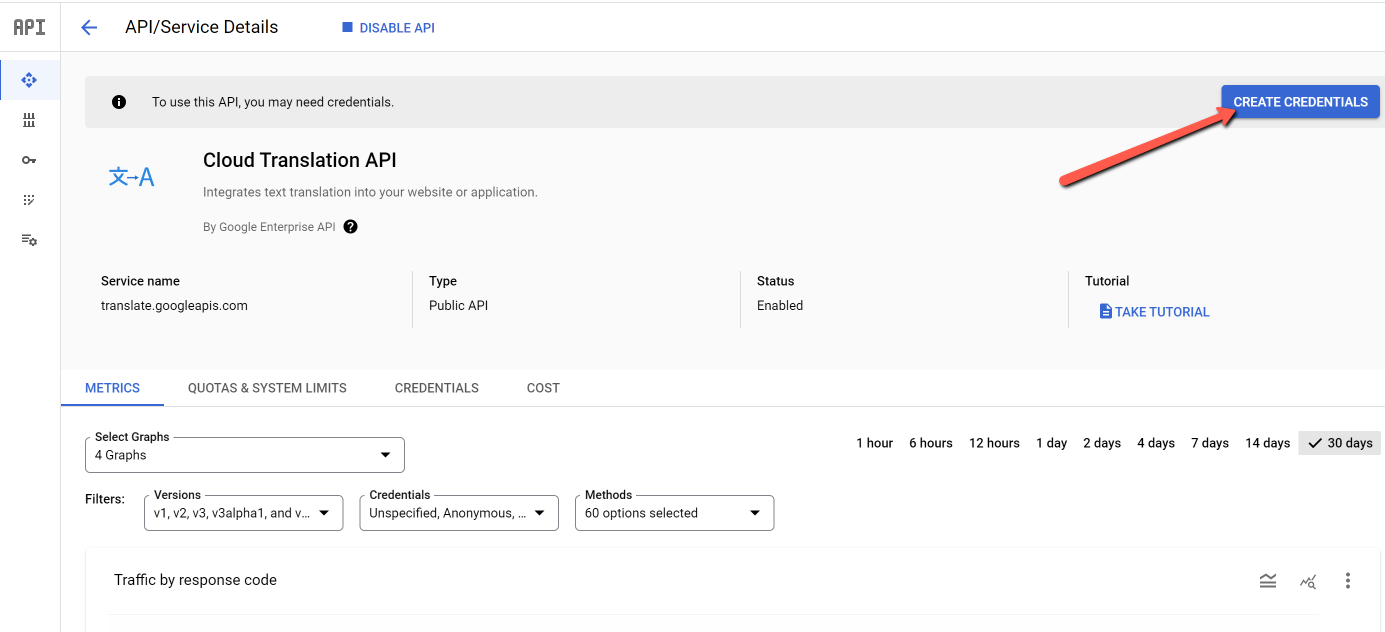1385x632 pixels.
Task: Select the 4 days time range
Action: [1156, 443]
